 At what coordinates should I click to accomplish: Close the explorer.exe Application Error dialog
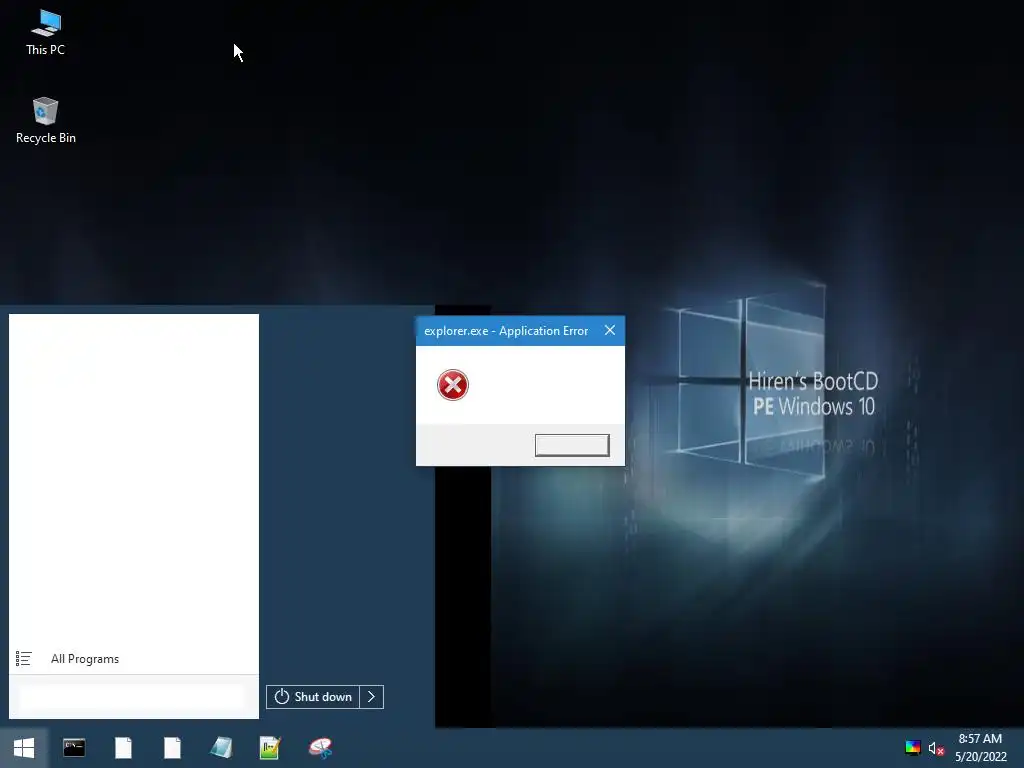(610, 330)
